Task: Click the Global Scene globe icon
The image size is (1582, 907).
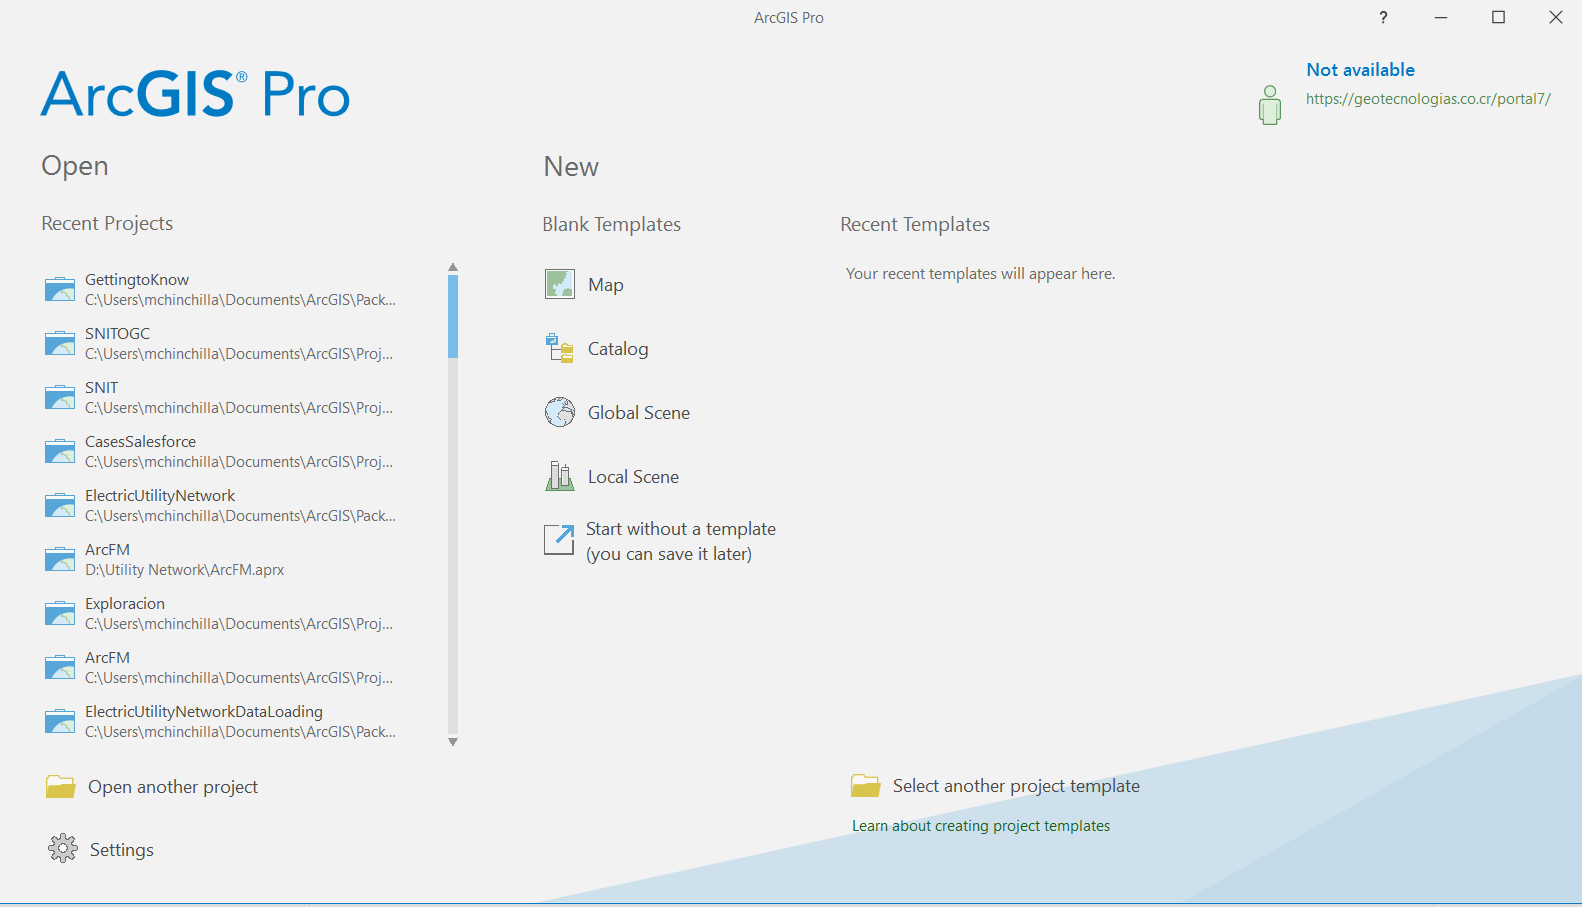Action: [560, 412]
